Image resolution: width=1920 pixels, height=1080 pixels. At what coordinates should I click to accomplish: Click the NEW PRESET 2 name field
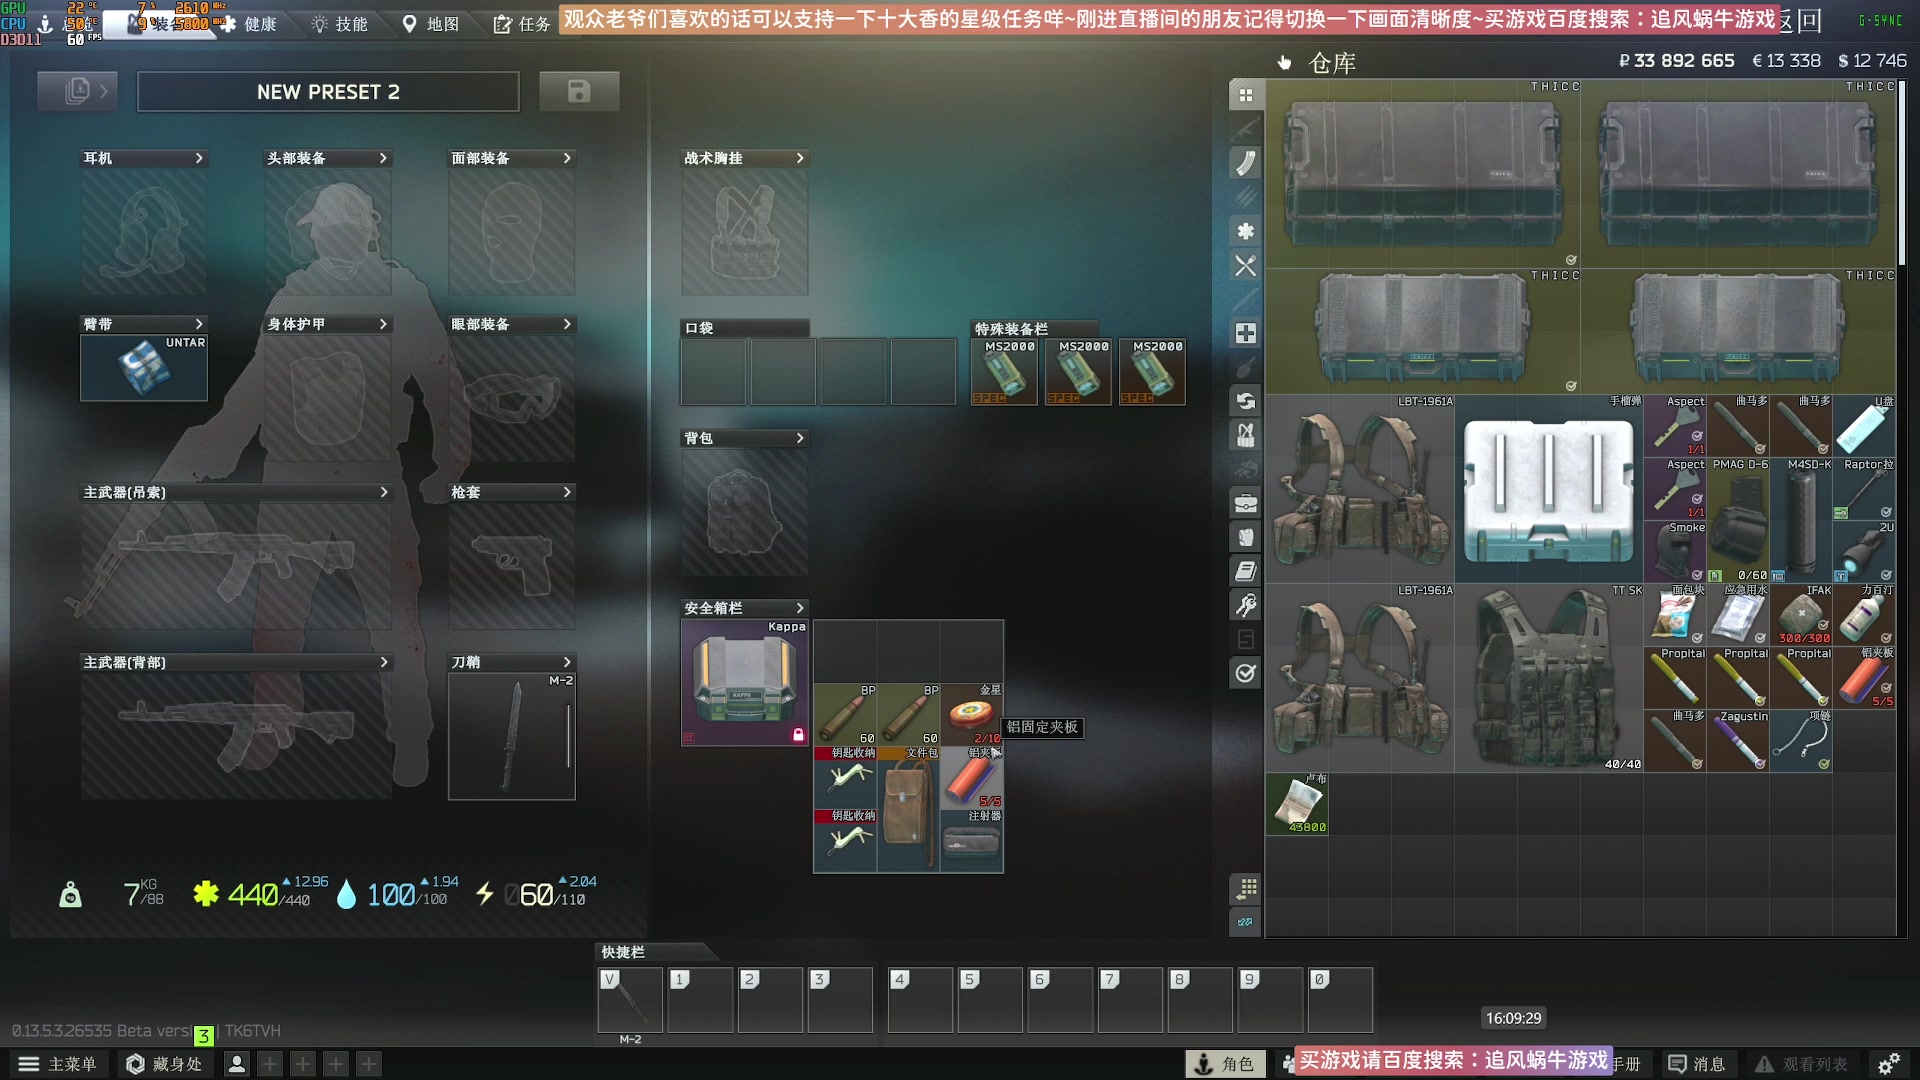(328, 92)
